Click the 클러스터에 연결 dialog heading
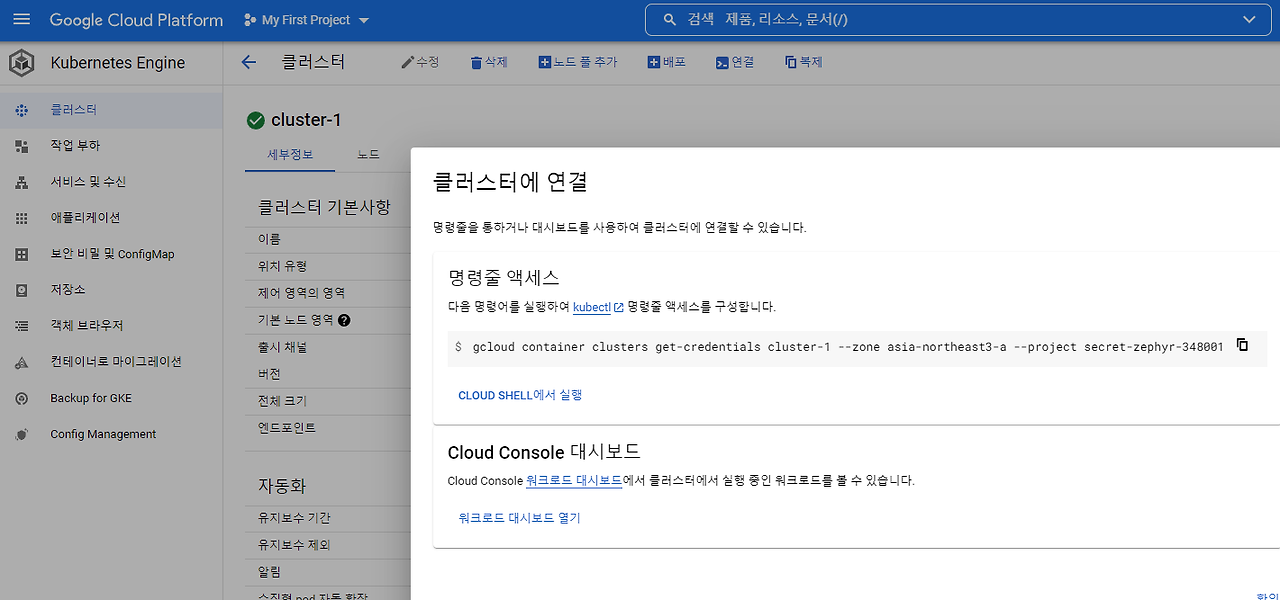This screenshot has width=1280, height=600. click(x=509, y=182)
